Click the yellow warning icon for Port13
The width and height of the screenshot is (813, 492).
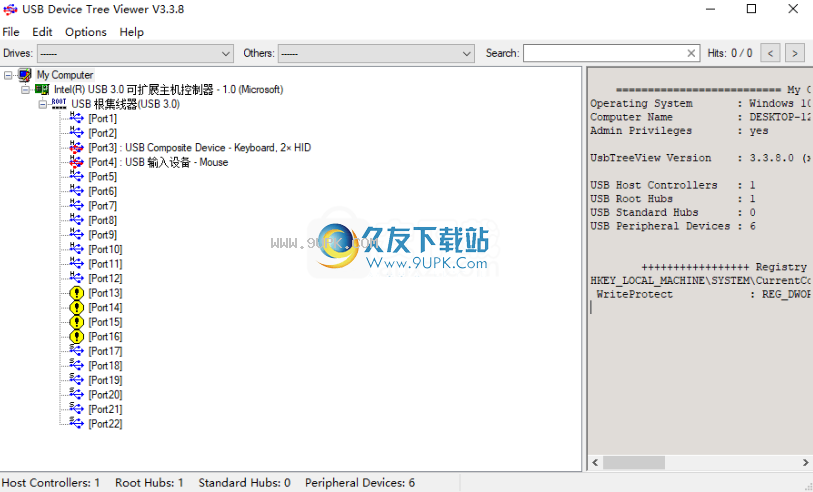[76, 293]
